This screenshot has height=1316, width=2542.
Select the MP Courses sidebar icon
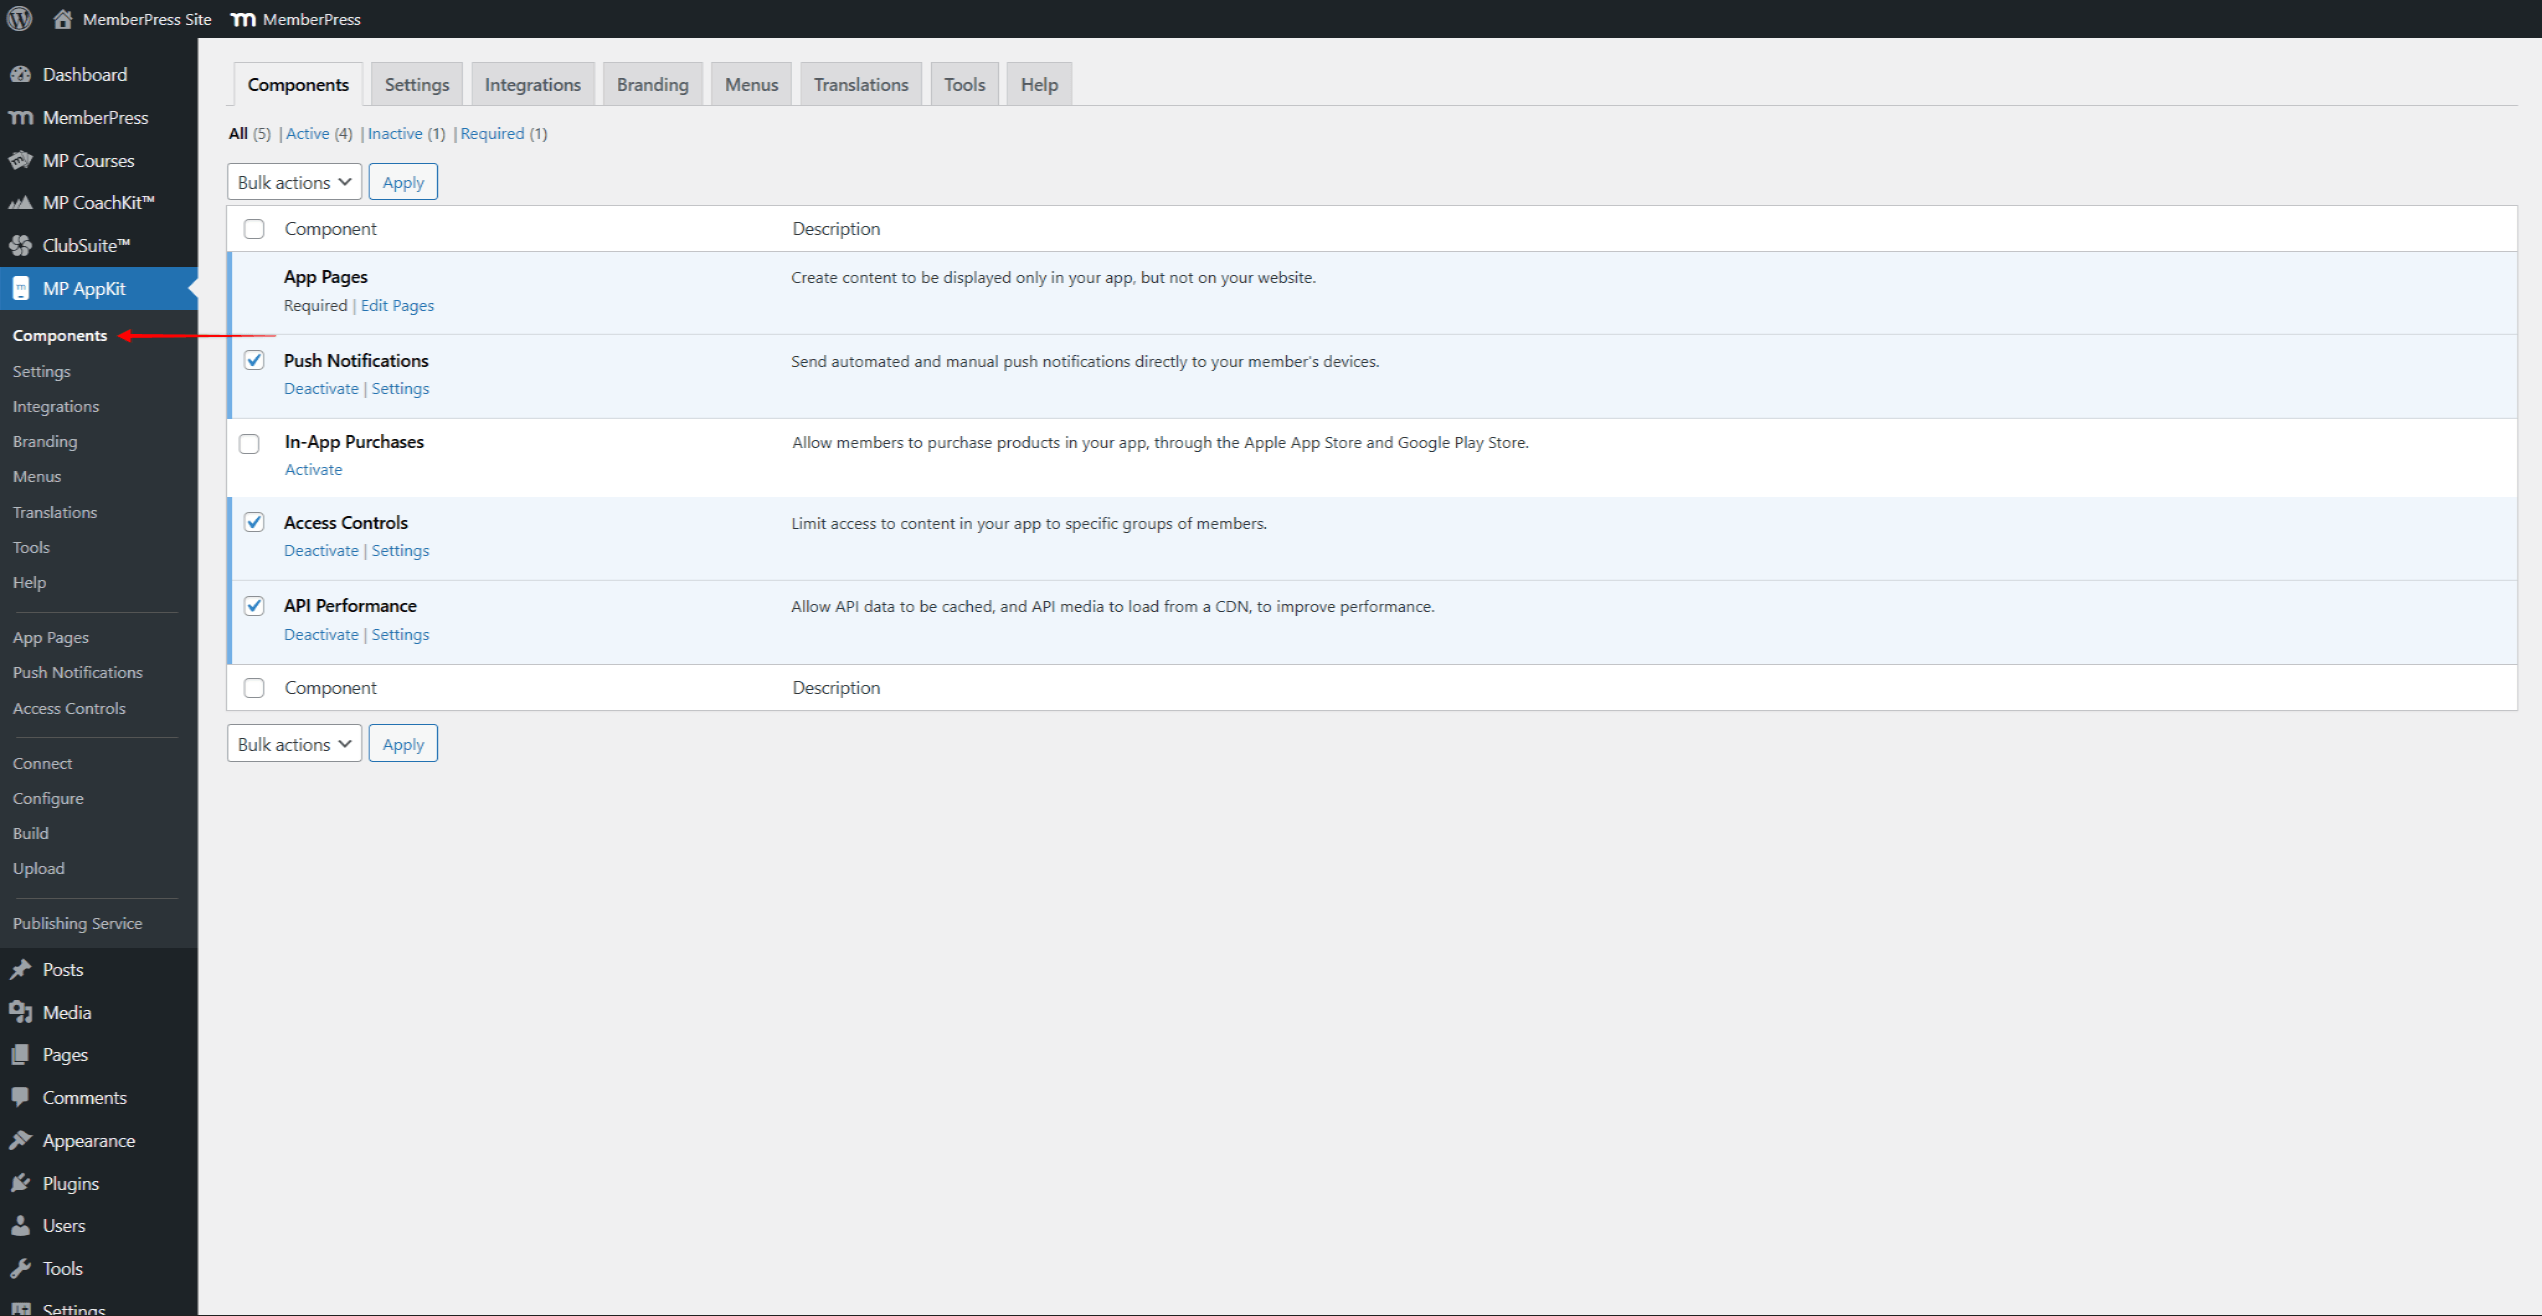[x=21, y=160]
